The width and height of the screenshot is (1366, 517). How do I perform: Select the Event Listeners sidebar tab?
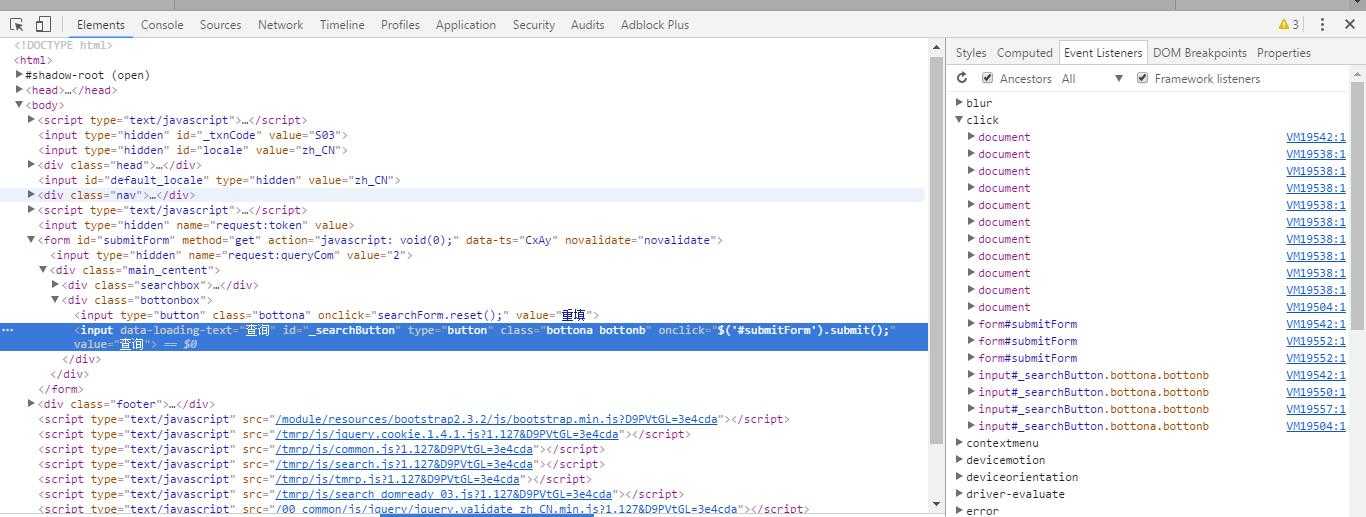point(1102,53)
